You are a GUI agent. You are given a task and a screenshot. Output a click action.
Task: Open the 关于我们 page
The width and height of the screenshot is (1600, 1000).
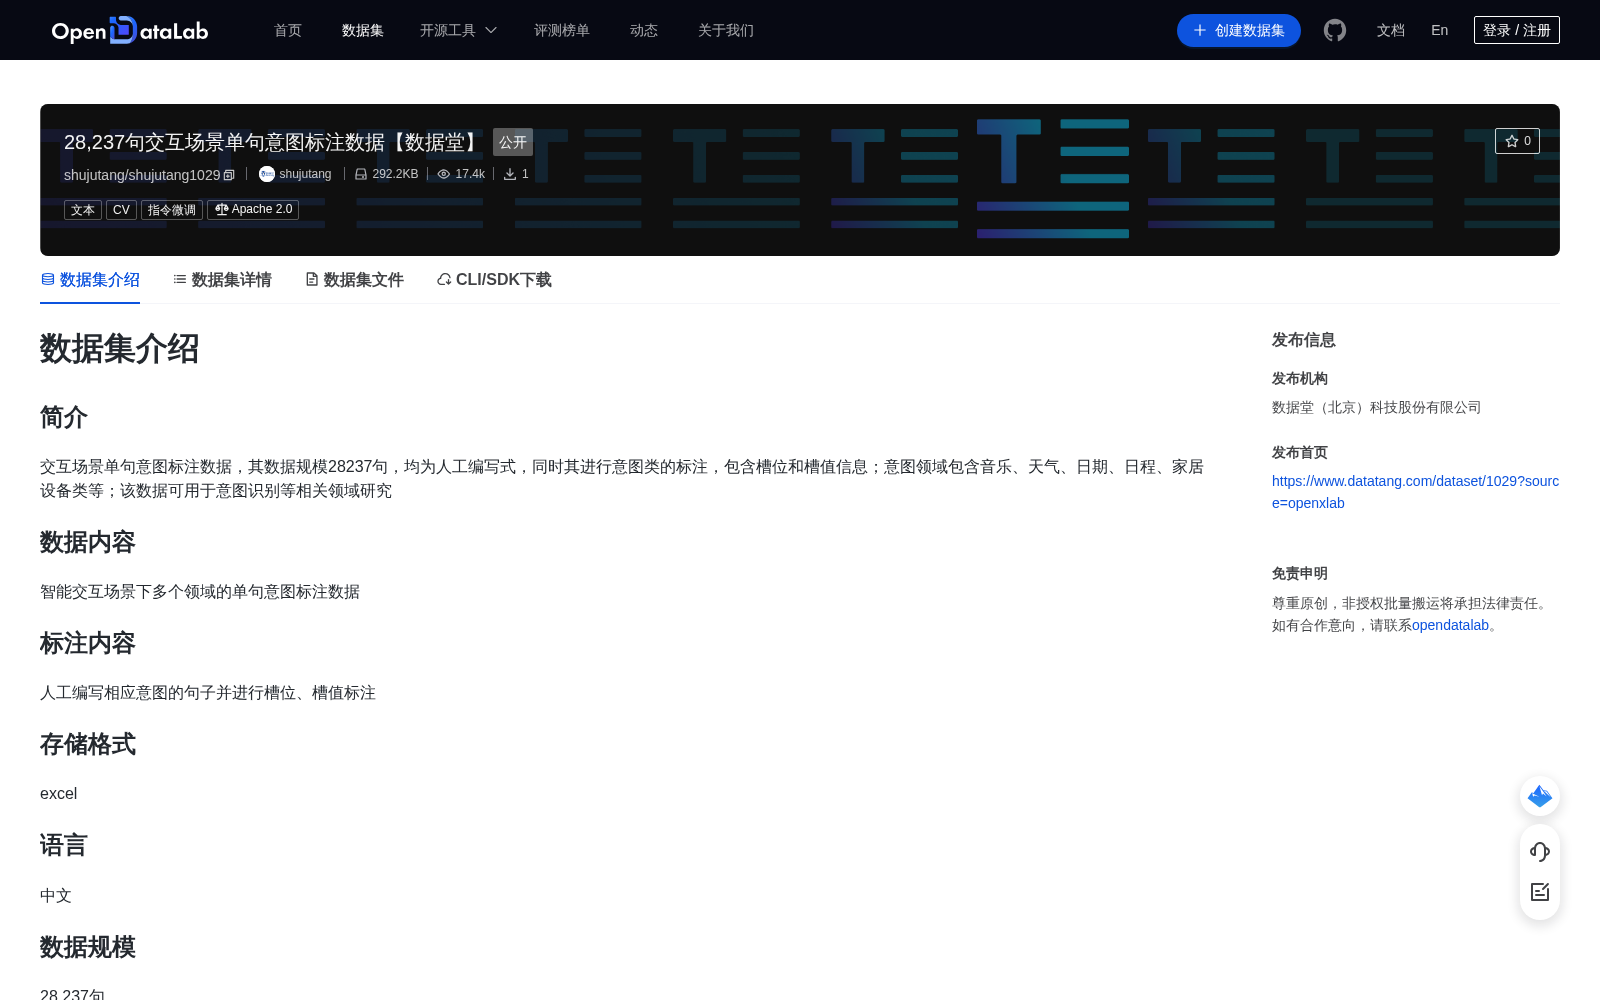(x=726, y=30)
